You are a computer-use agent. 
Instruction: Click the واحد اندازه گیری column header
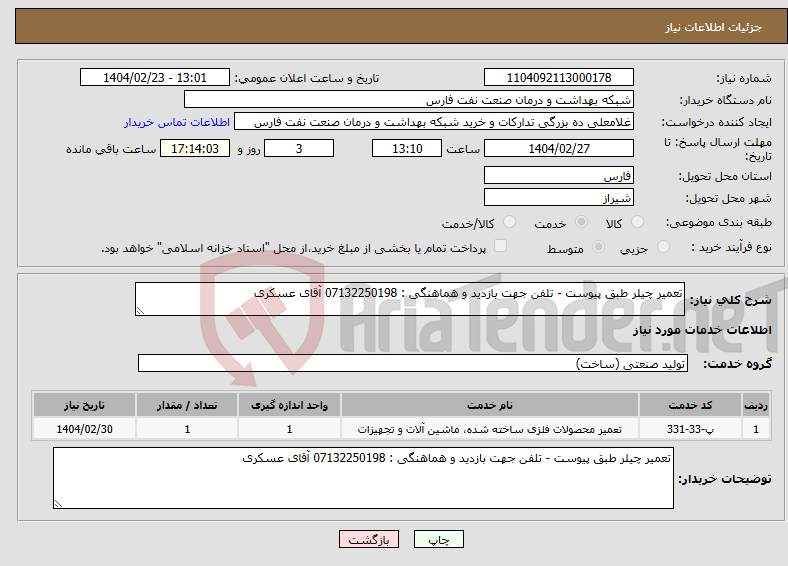pyautogui.click(x=289, y=405)
